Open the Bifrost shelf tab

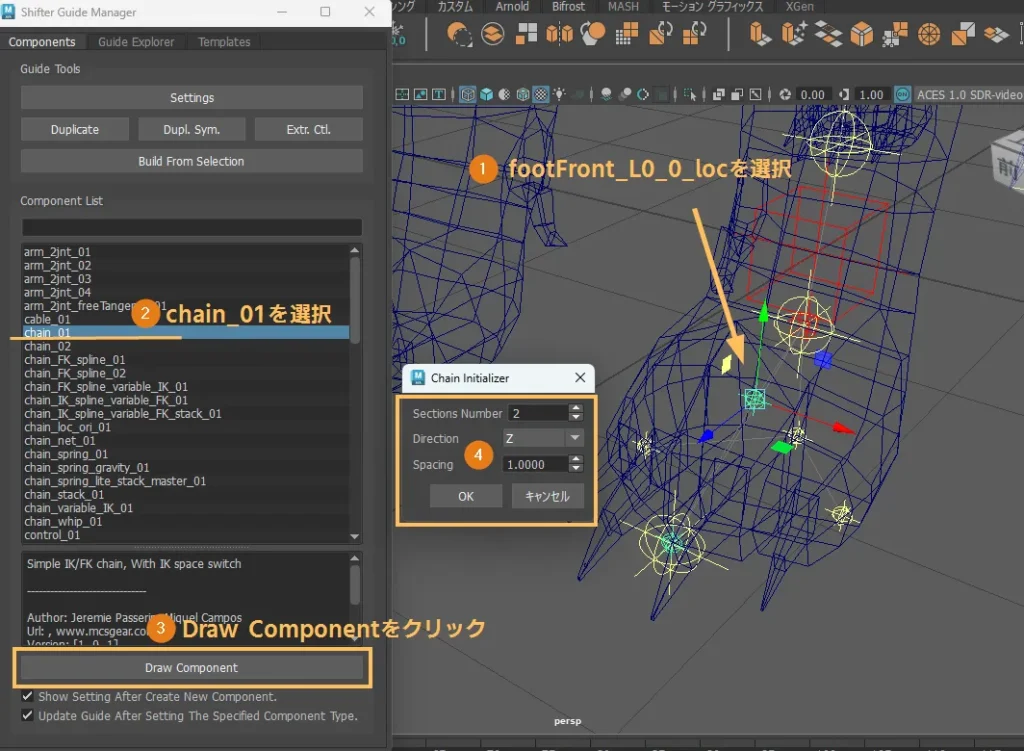(x=569, y=6)
